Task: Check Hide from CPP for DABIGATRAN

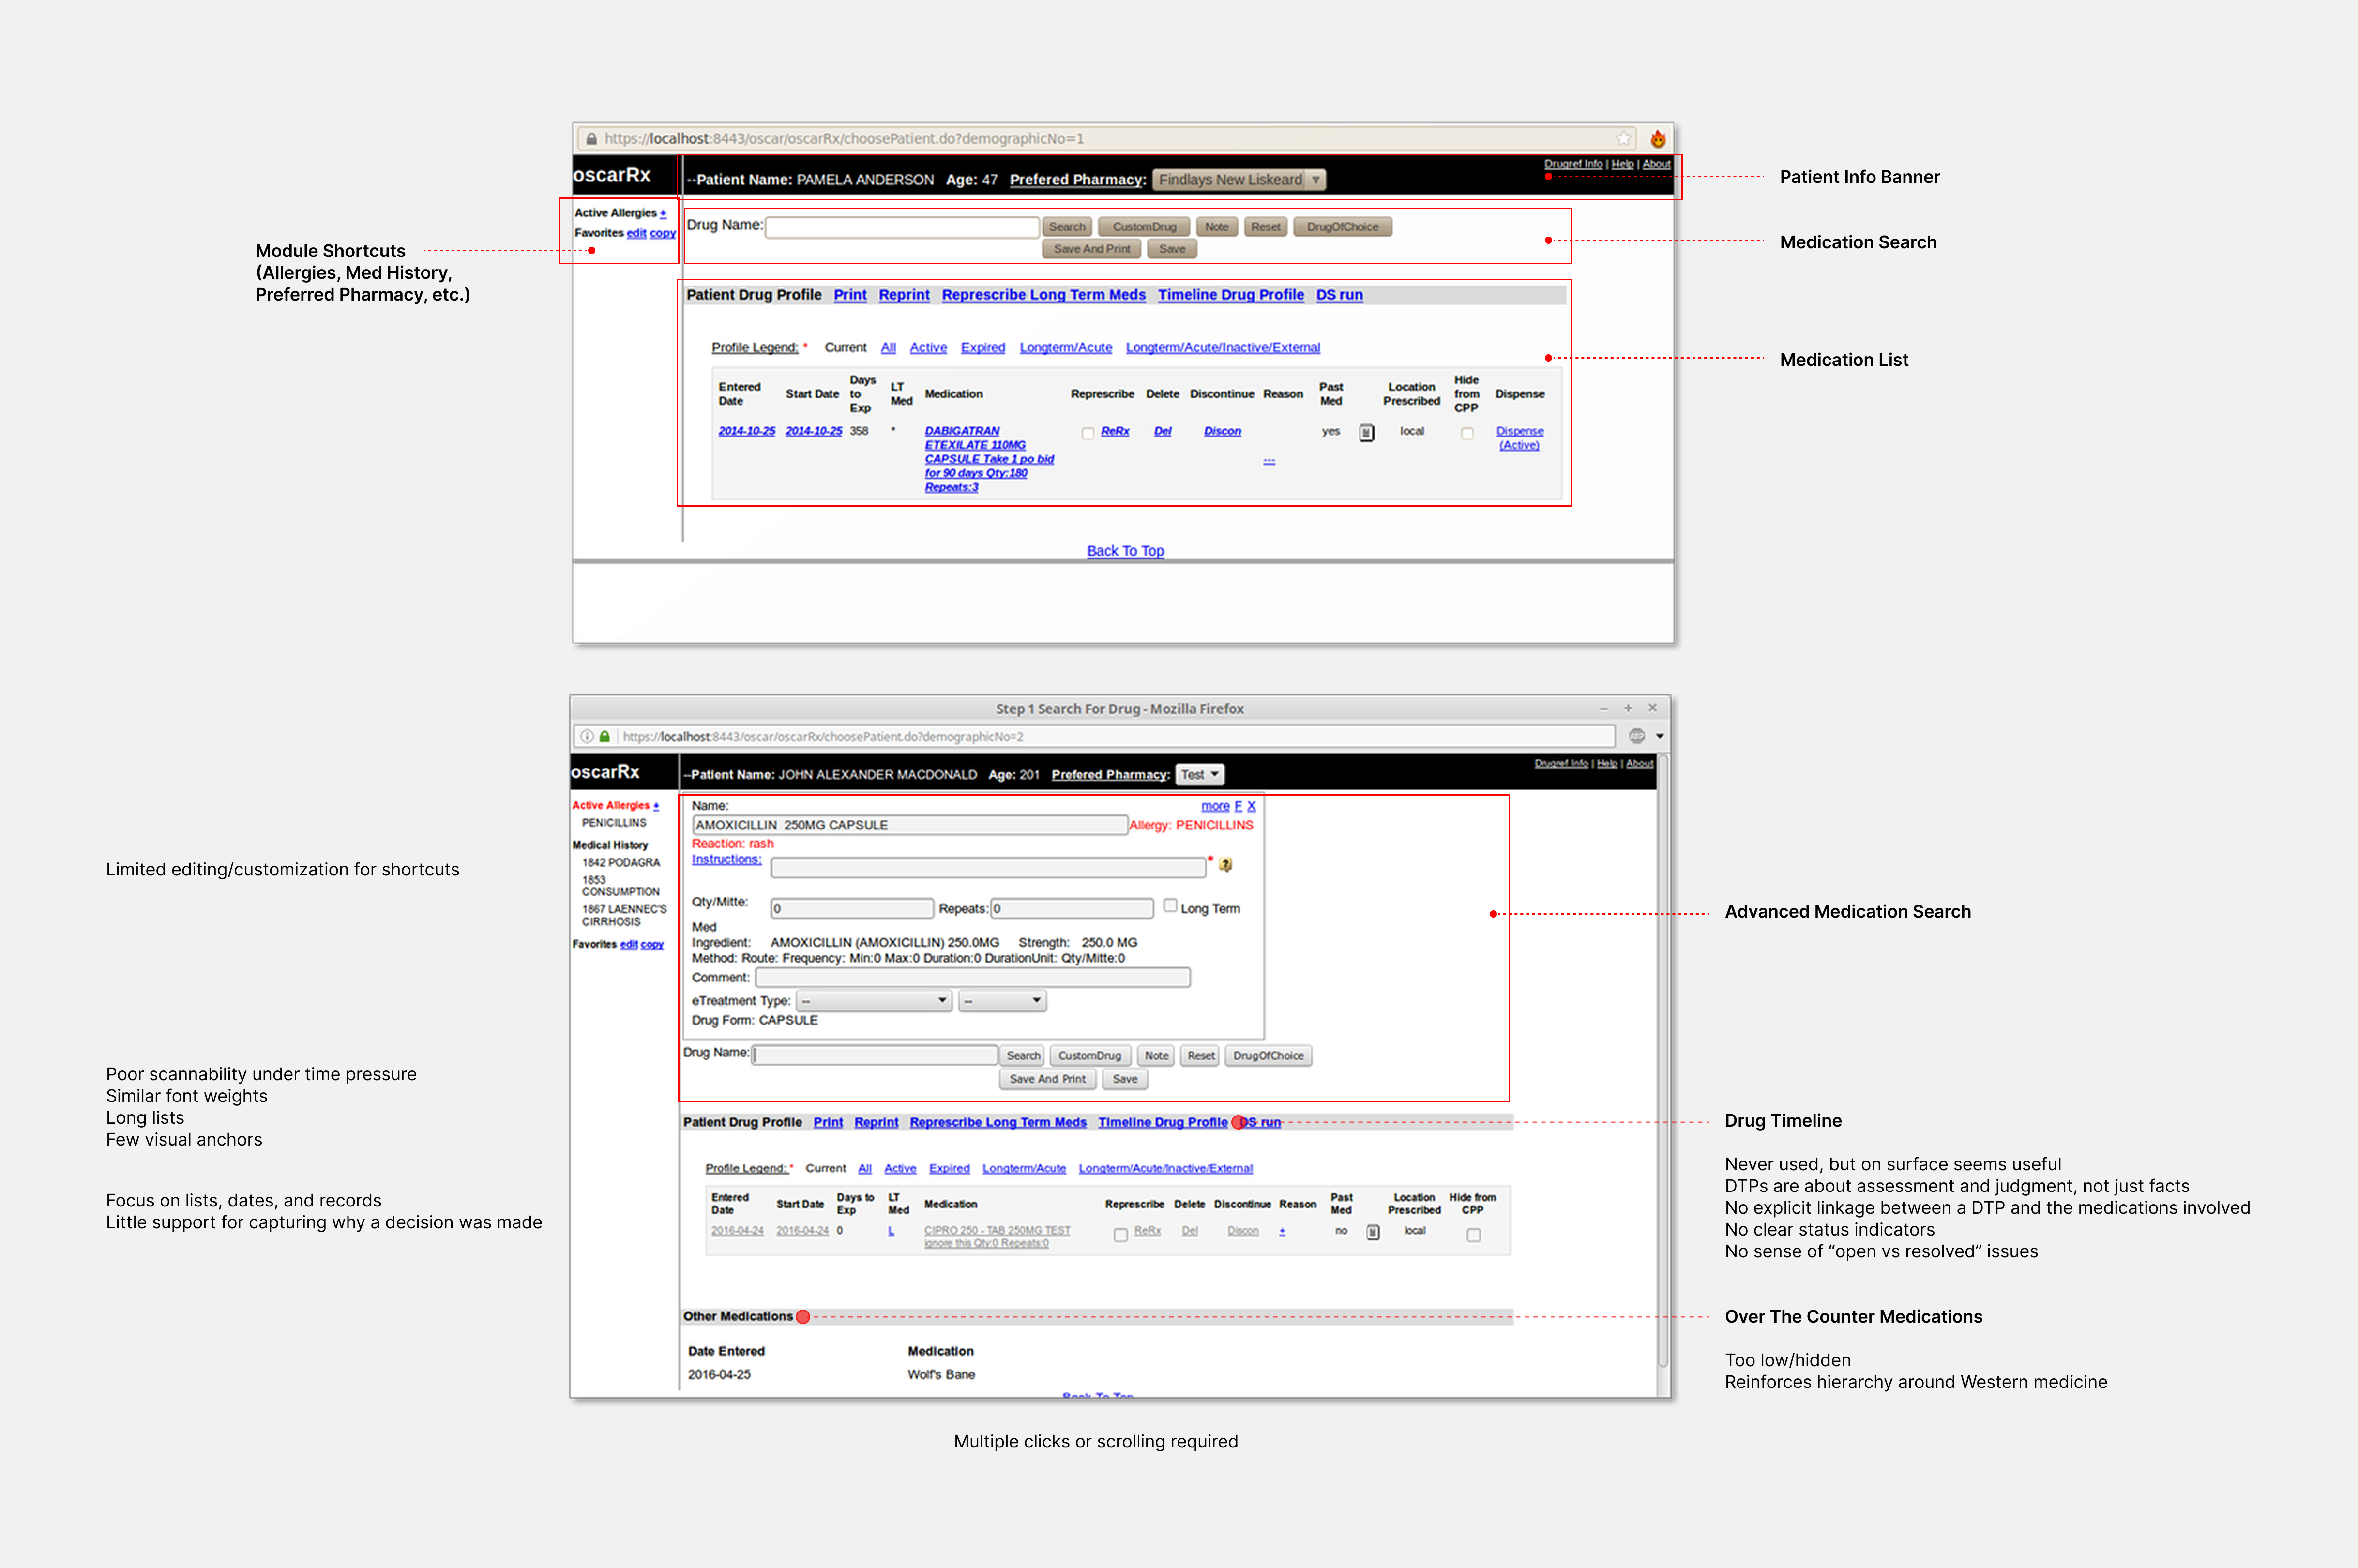Action: [1467, 433]
